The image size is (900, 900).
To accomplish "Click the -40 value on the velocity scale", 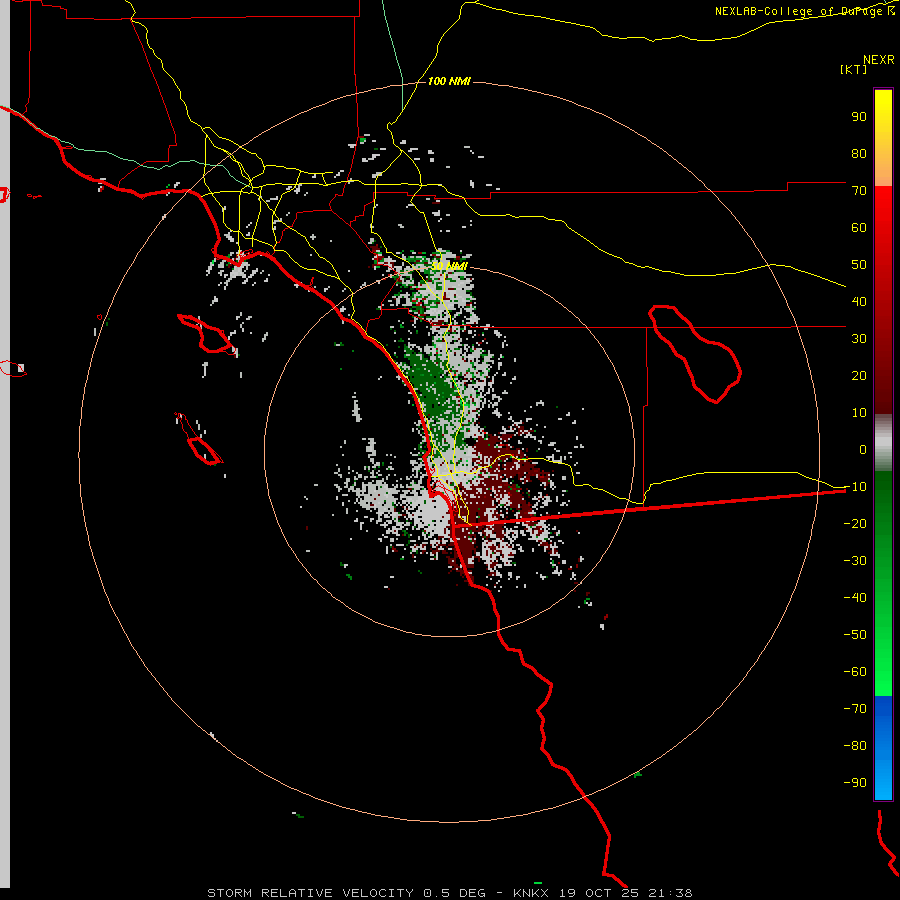I will [x=855, y=598].
